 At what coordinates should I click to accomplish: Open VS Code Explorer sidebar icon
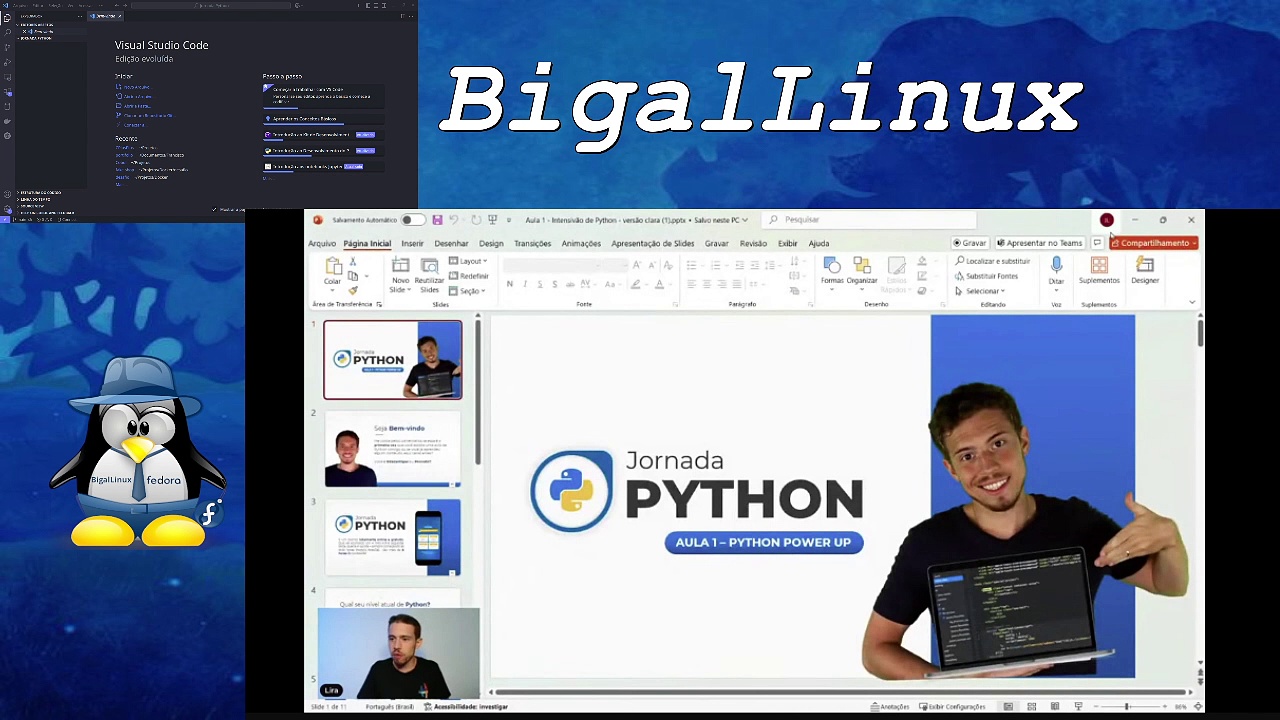point(7,19)
